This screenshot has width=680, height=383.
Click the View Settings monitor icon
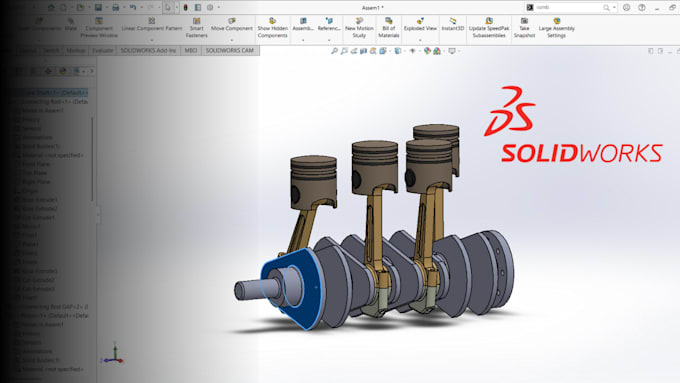click(x=452, y=51)
